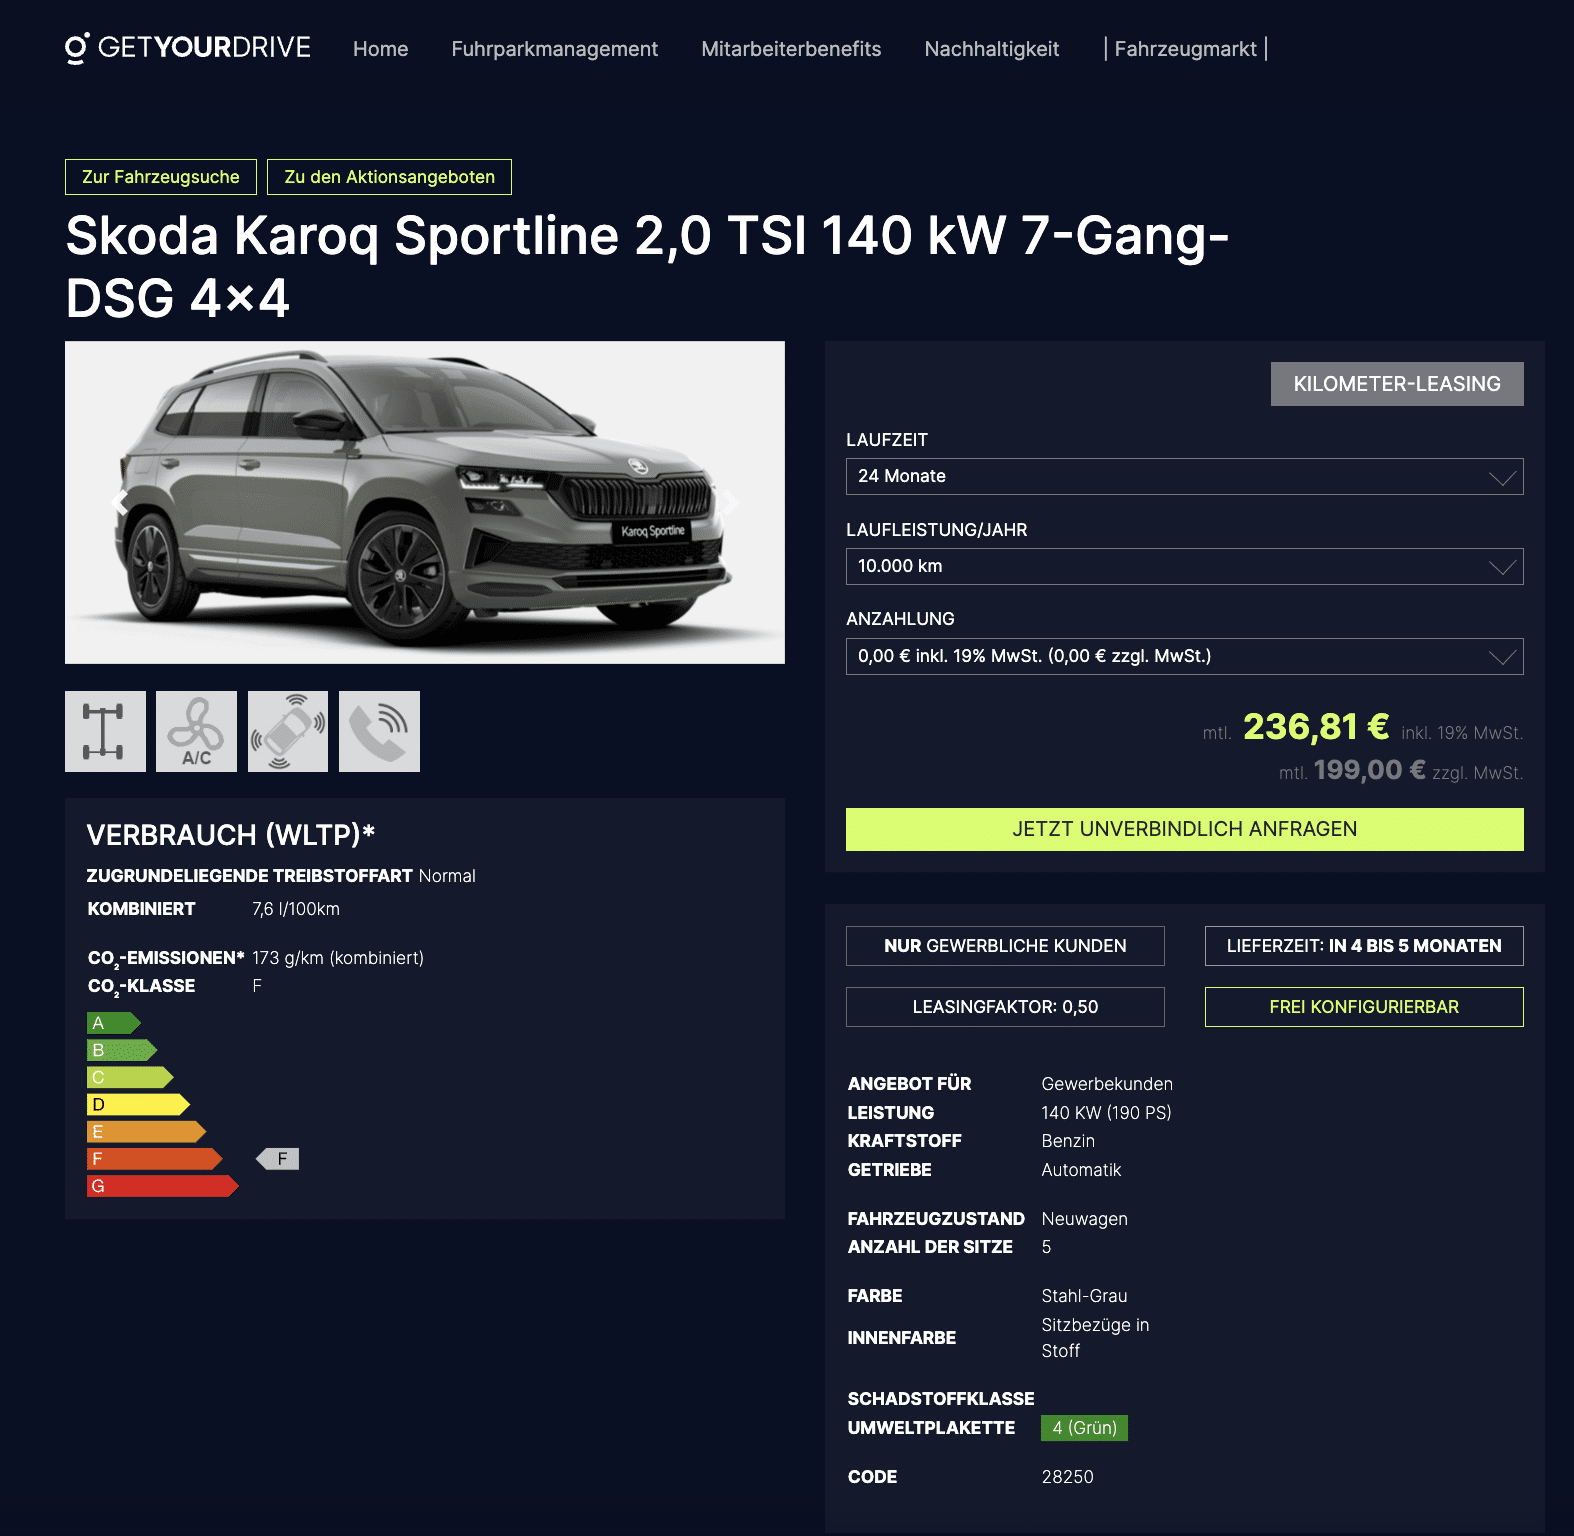Navigate to Nachhaltigkeit
The image size is (1574, 1536).
991,49
